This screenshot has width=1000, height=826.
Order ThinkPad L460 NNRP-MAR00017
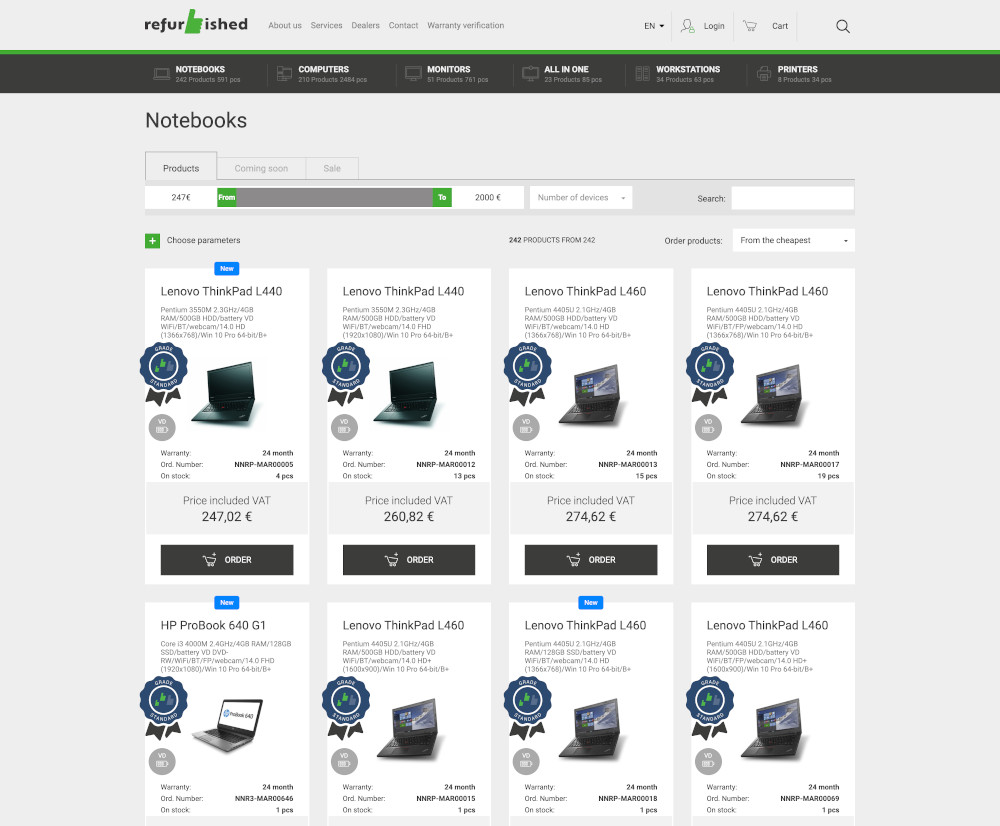point(773,559)
